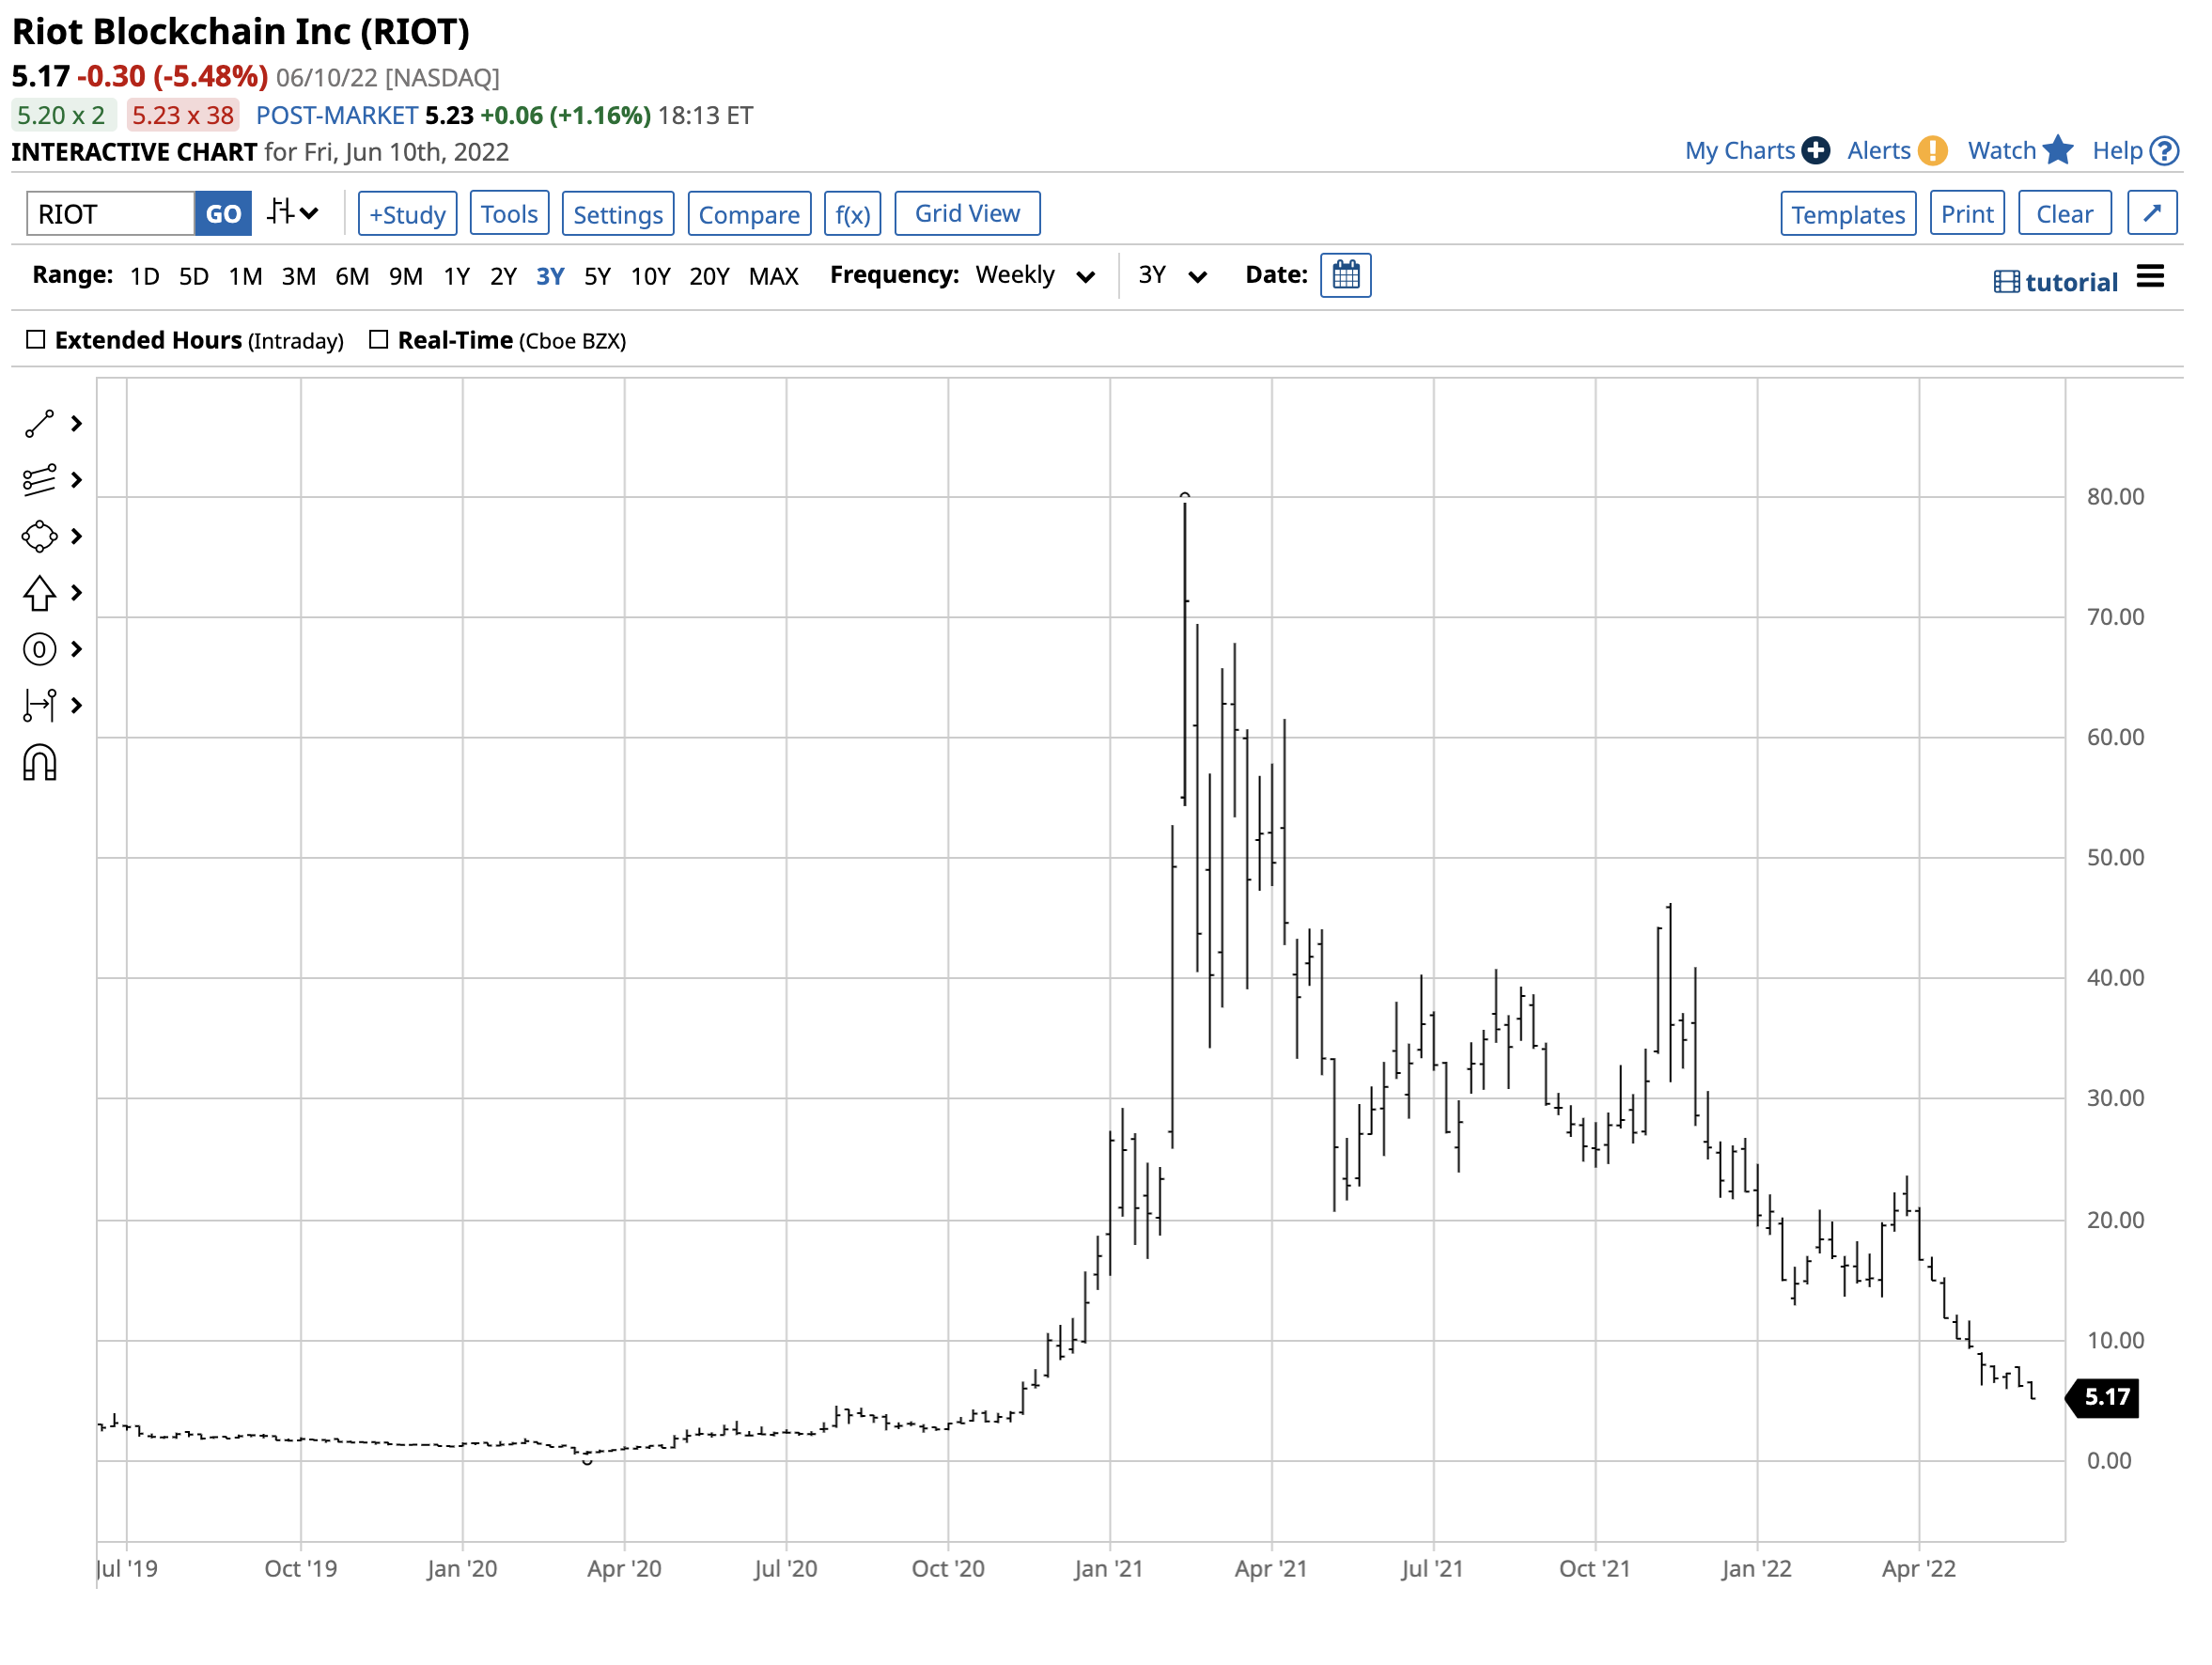Click the f(x) expressions button
Screen dimensions: 2212x1665
coord(852,214)
